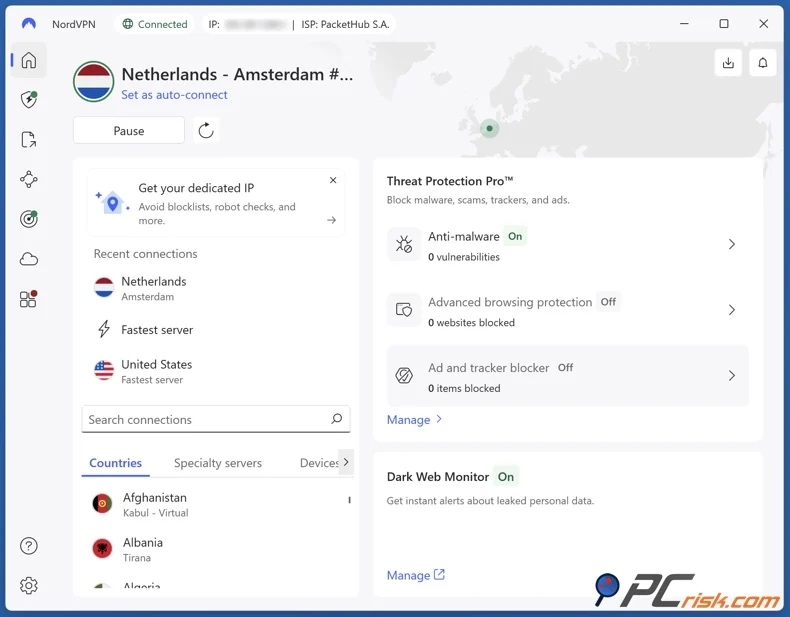Click the Advanced browsing protection icon
Viewport: 790px width, 617px height.
pos(404,310)
